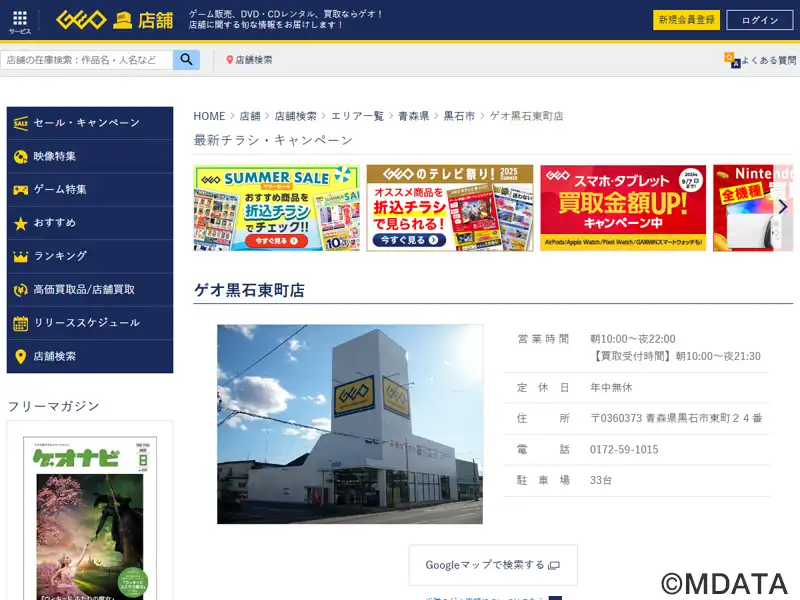
Task: Click the star icon for おすすめ
Action: [20, 223]
